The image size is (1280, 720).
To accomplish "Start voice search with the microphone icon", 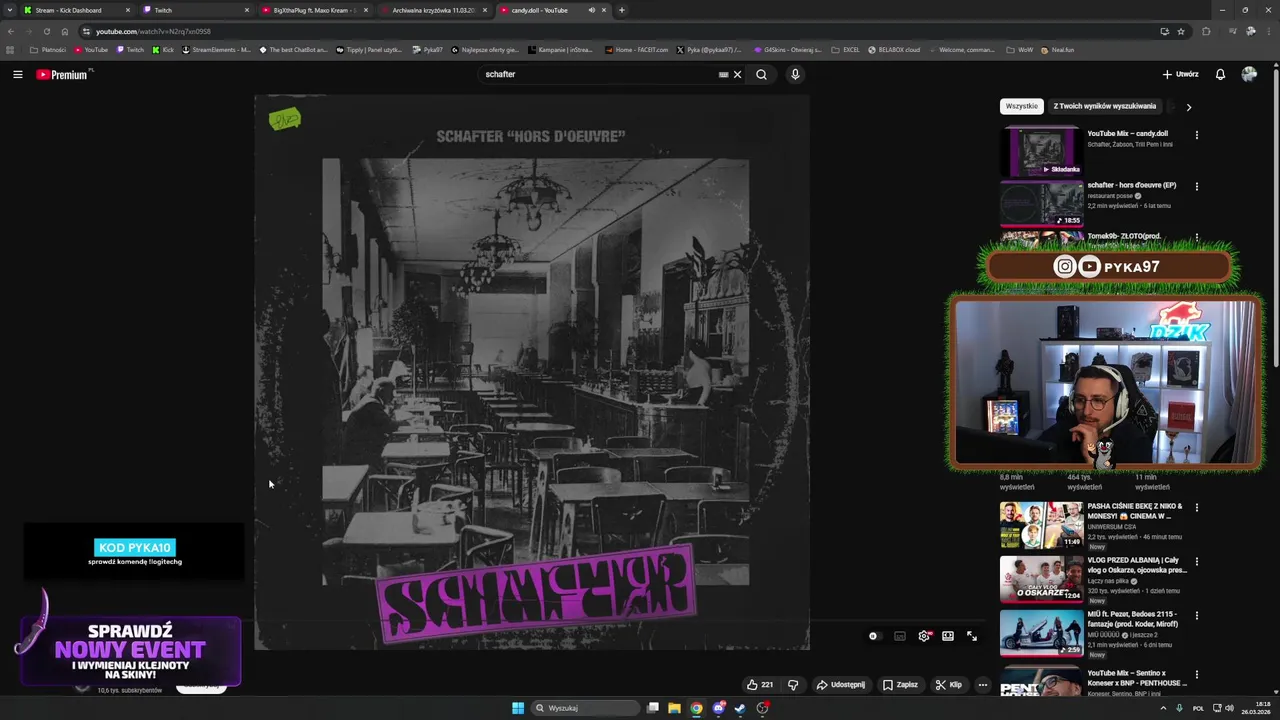I will (795, 74).
